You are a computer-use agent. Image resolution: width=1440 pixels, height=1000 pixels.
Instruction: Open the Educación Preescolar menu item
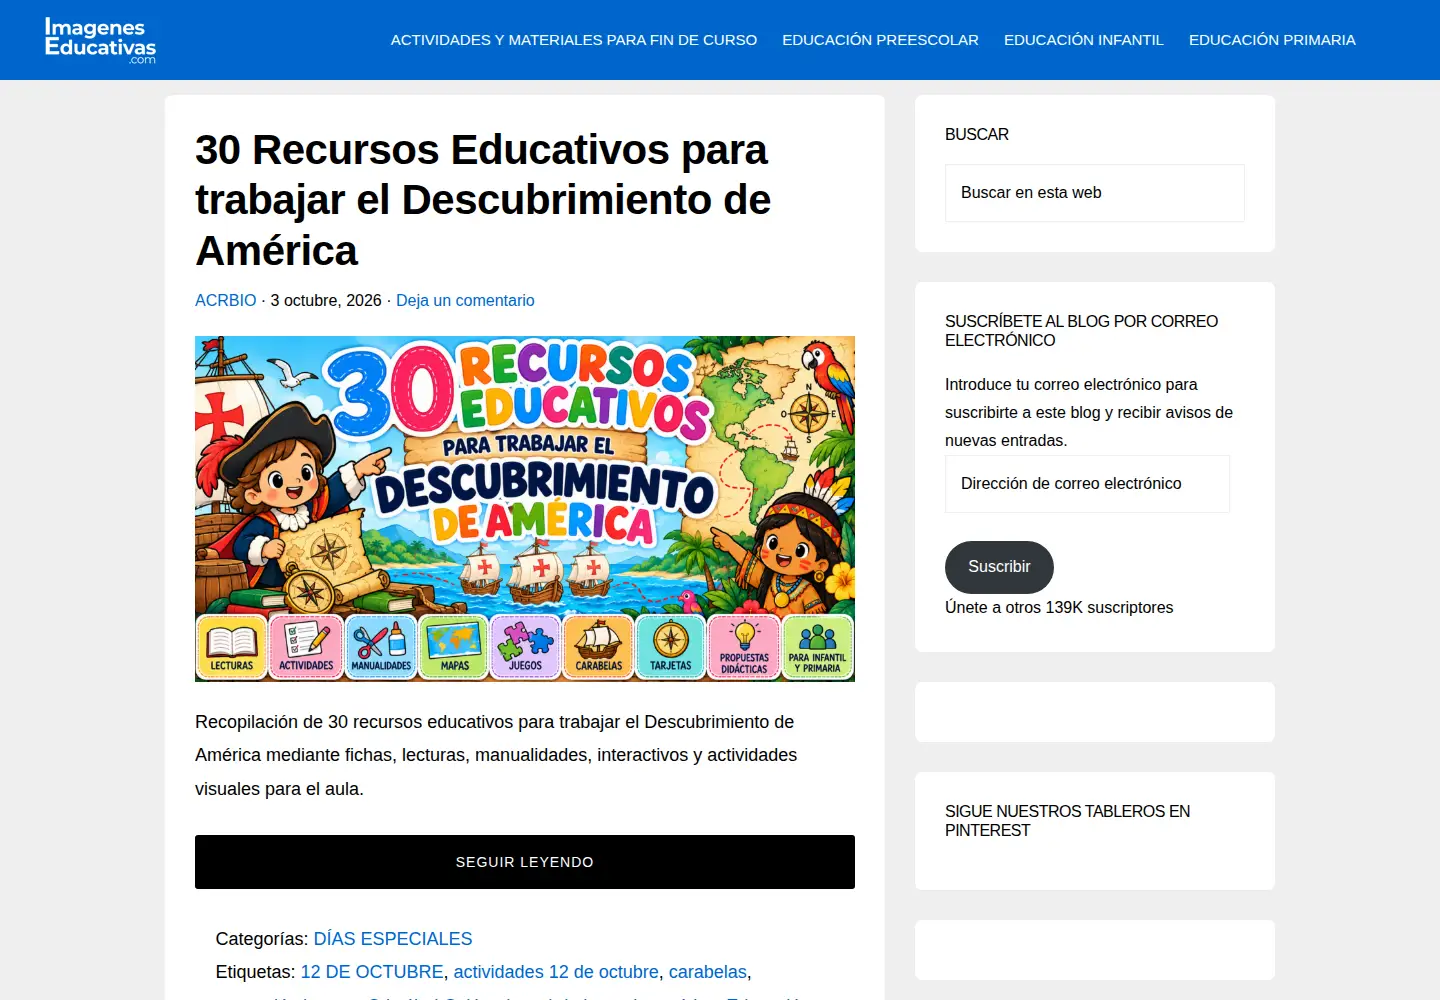pyautogui.click(x=880, y=40)
